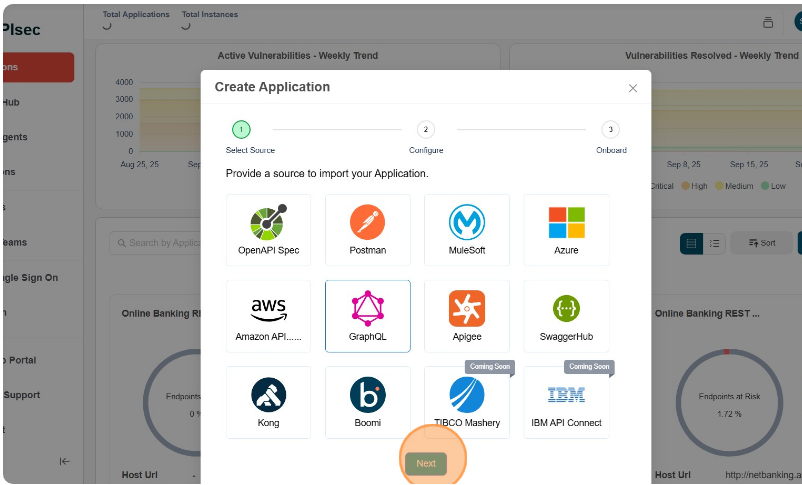Screen dimensions: 802x485
Task: Select the Kong source tile
Action: [x=268, y=402]
